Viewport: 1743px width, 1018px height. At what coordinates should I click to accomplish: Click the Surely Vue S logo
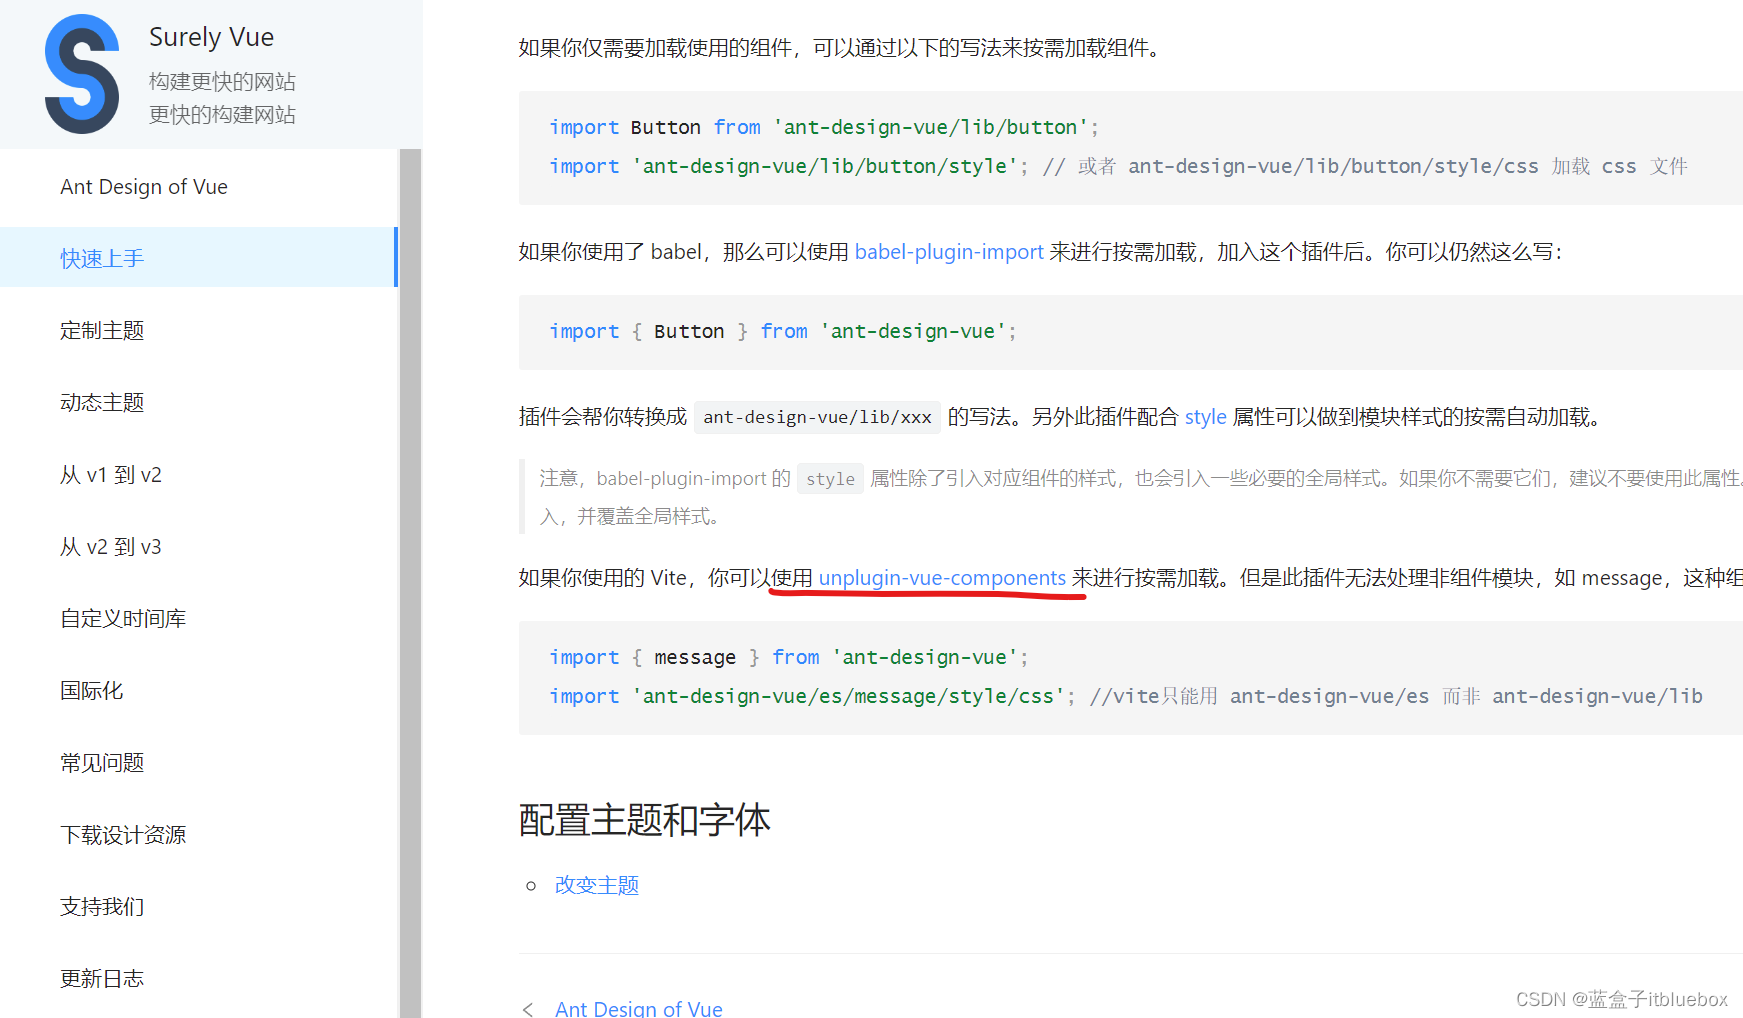click(x=82, y=74)
